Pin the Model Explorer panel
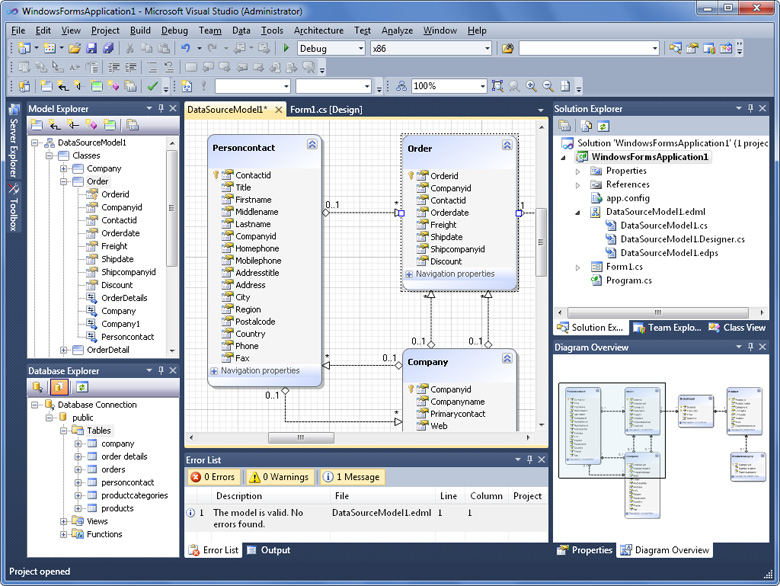Image resolution: width=780 pixels, height=586 pixels. [161, 108]
